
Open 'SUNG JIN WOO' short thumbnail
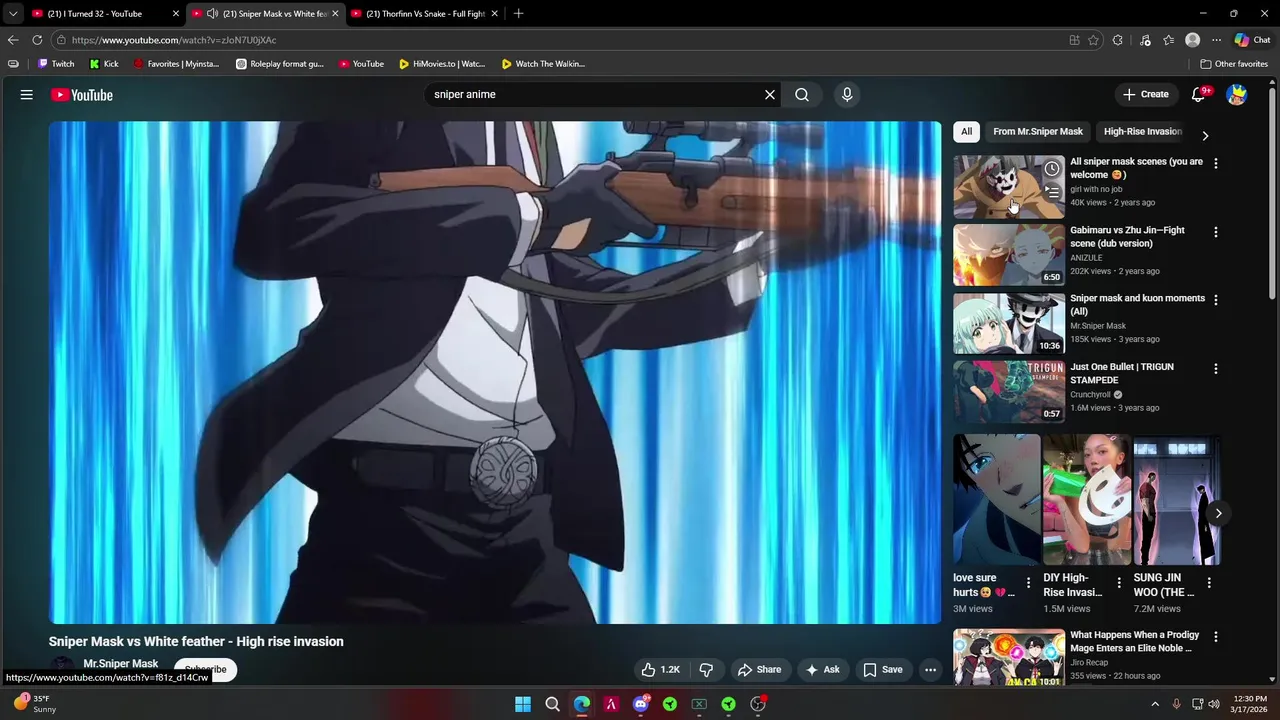[x=1177, y=500]
